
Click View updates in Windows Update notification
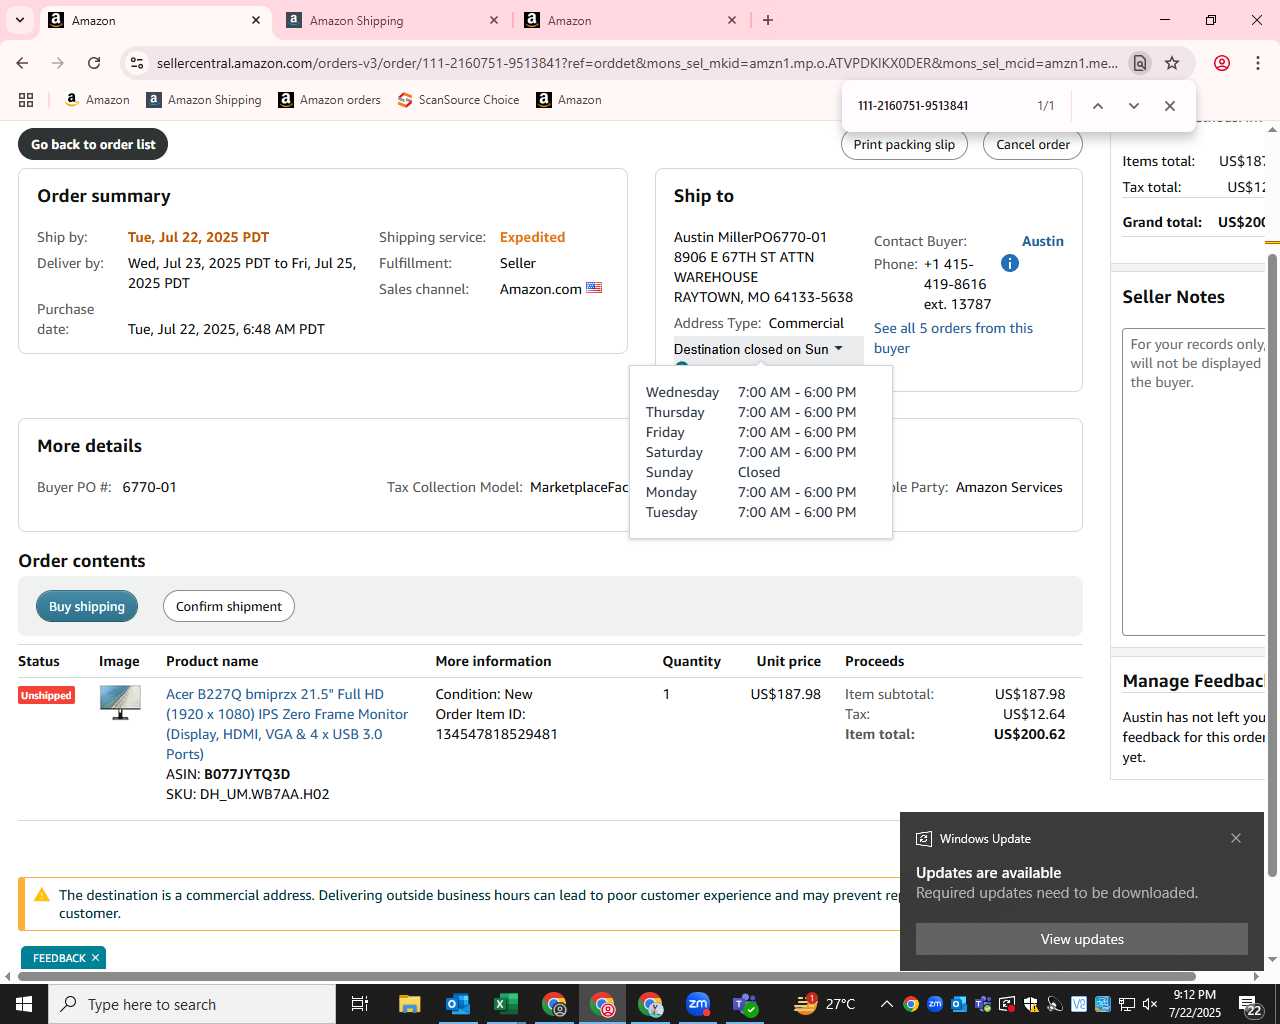pos(1082,939)
